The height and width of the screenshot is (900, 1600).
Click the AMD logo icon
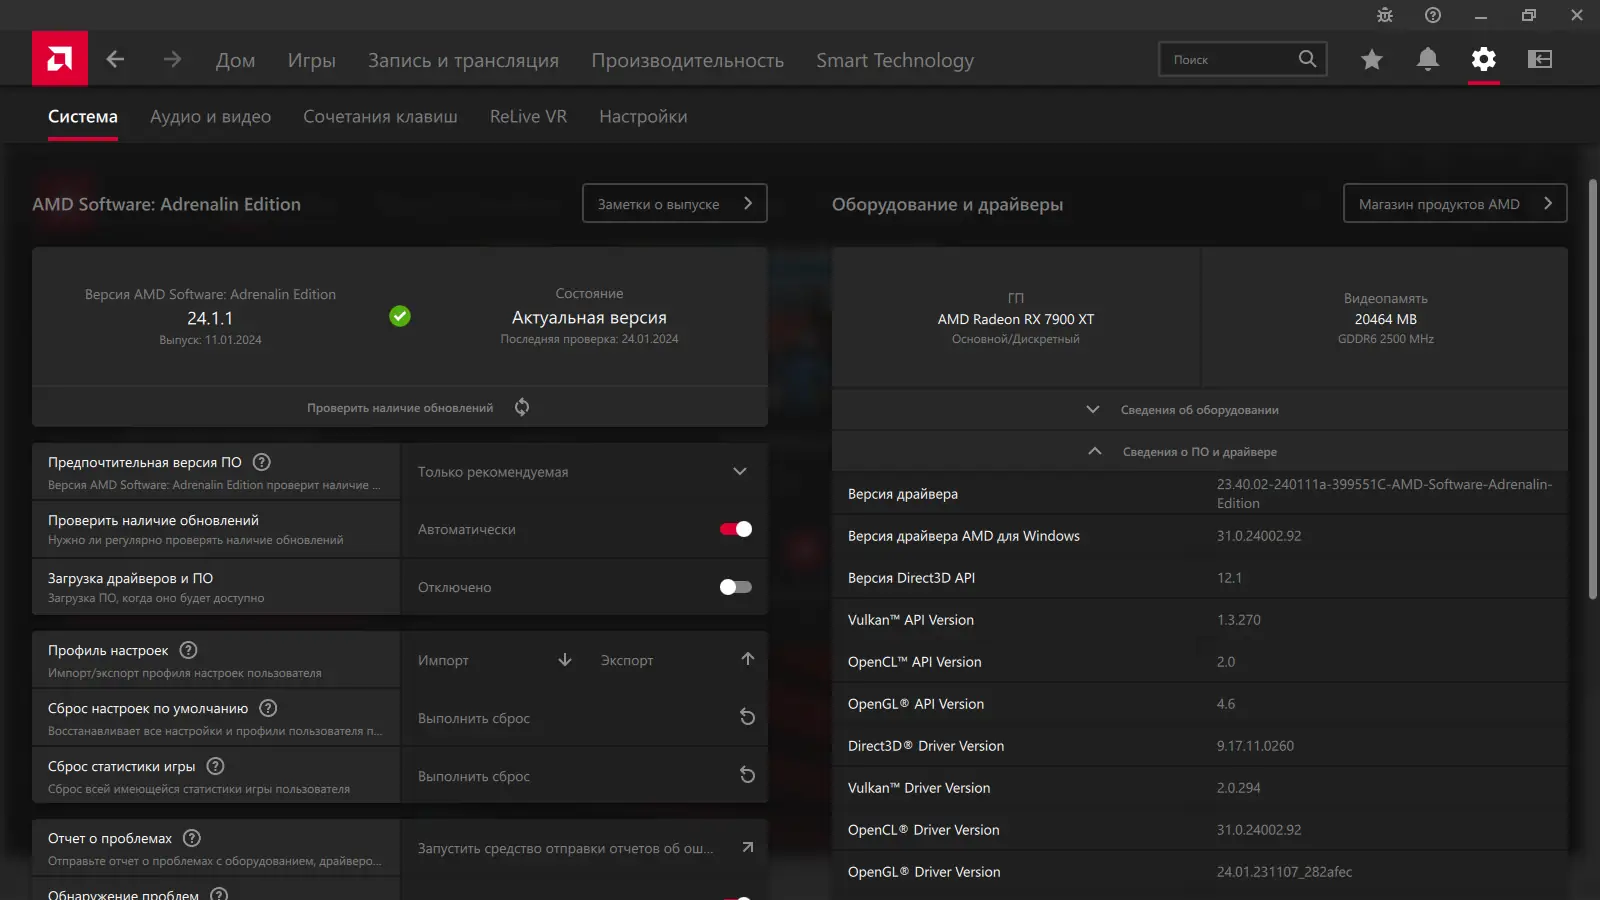pyautogui.click(x=60, y=59)
